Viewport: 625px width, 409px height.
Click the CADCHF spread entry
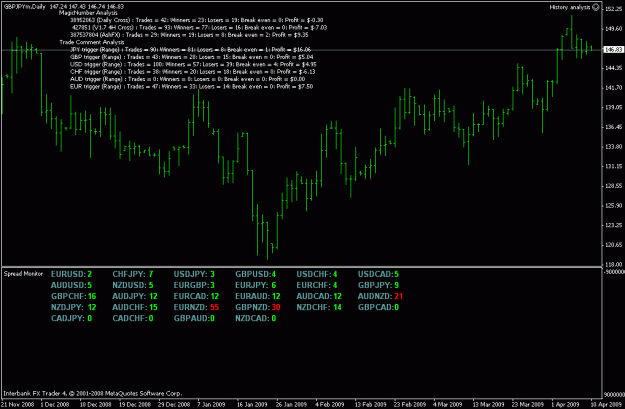[133, 319]
